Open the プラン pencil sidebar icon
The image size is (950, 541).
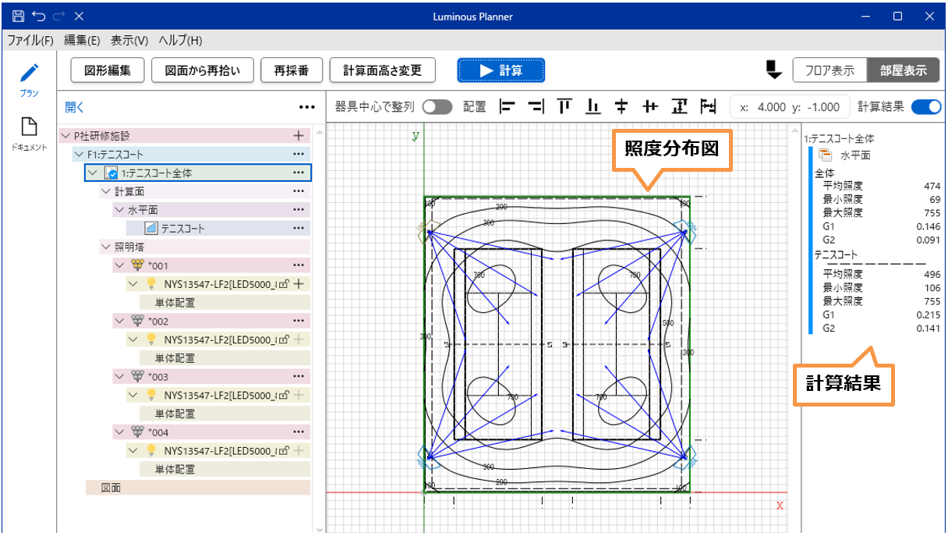click(x=29, y=74)
